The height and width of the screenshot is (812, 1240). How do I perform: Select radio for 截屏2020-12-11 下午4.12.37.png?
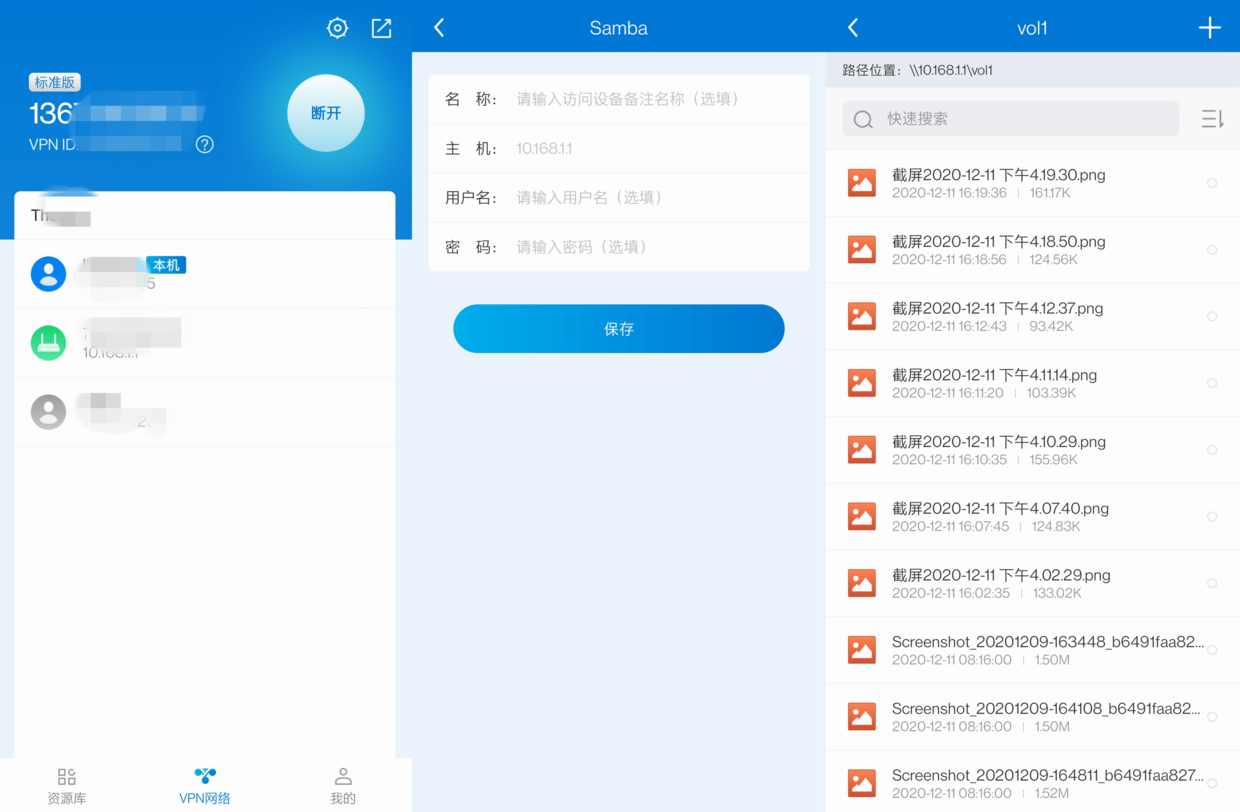click(1212, 316)
